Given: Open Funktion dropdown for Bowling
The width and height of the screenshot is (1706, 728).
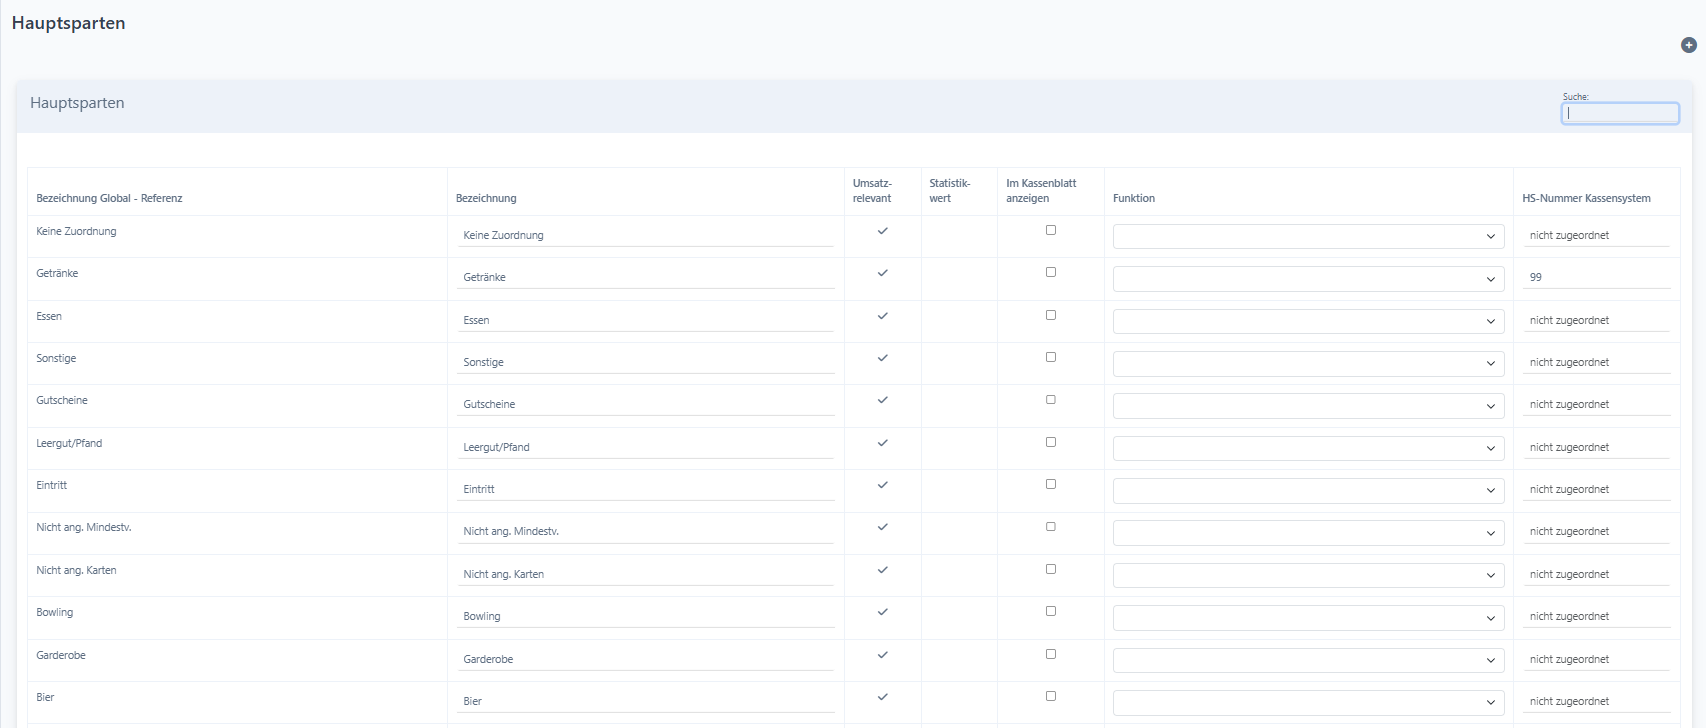Looking at the screenshot, I should pos(1308,618).
